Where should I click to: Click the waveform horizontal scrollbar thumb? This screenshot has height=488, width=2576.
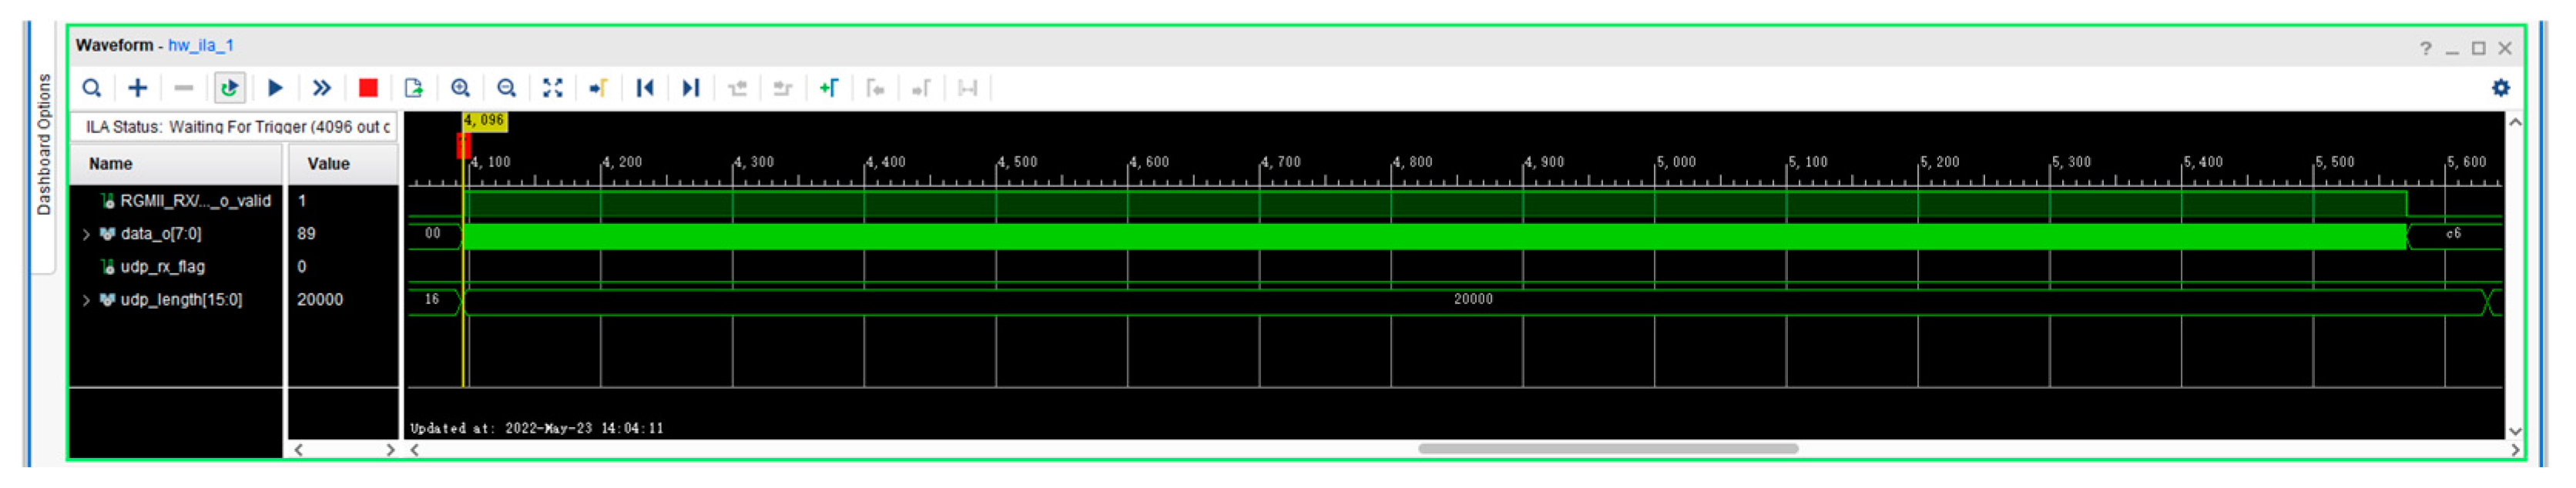[1608, 449]
